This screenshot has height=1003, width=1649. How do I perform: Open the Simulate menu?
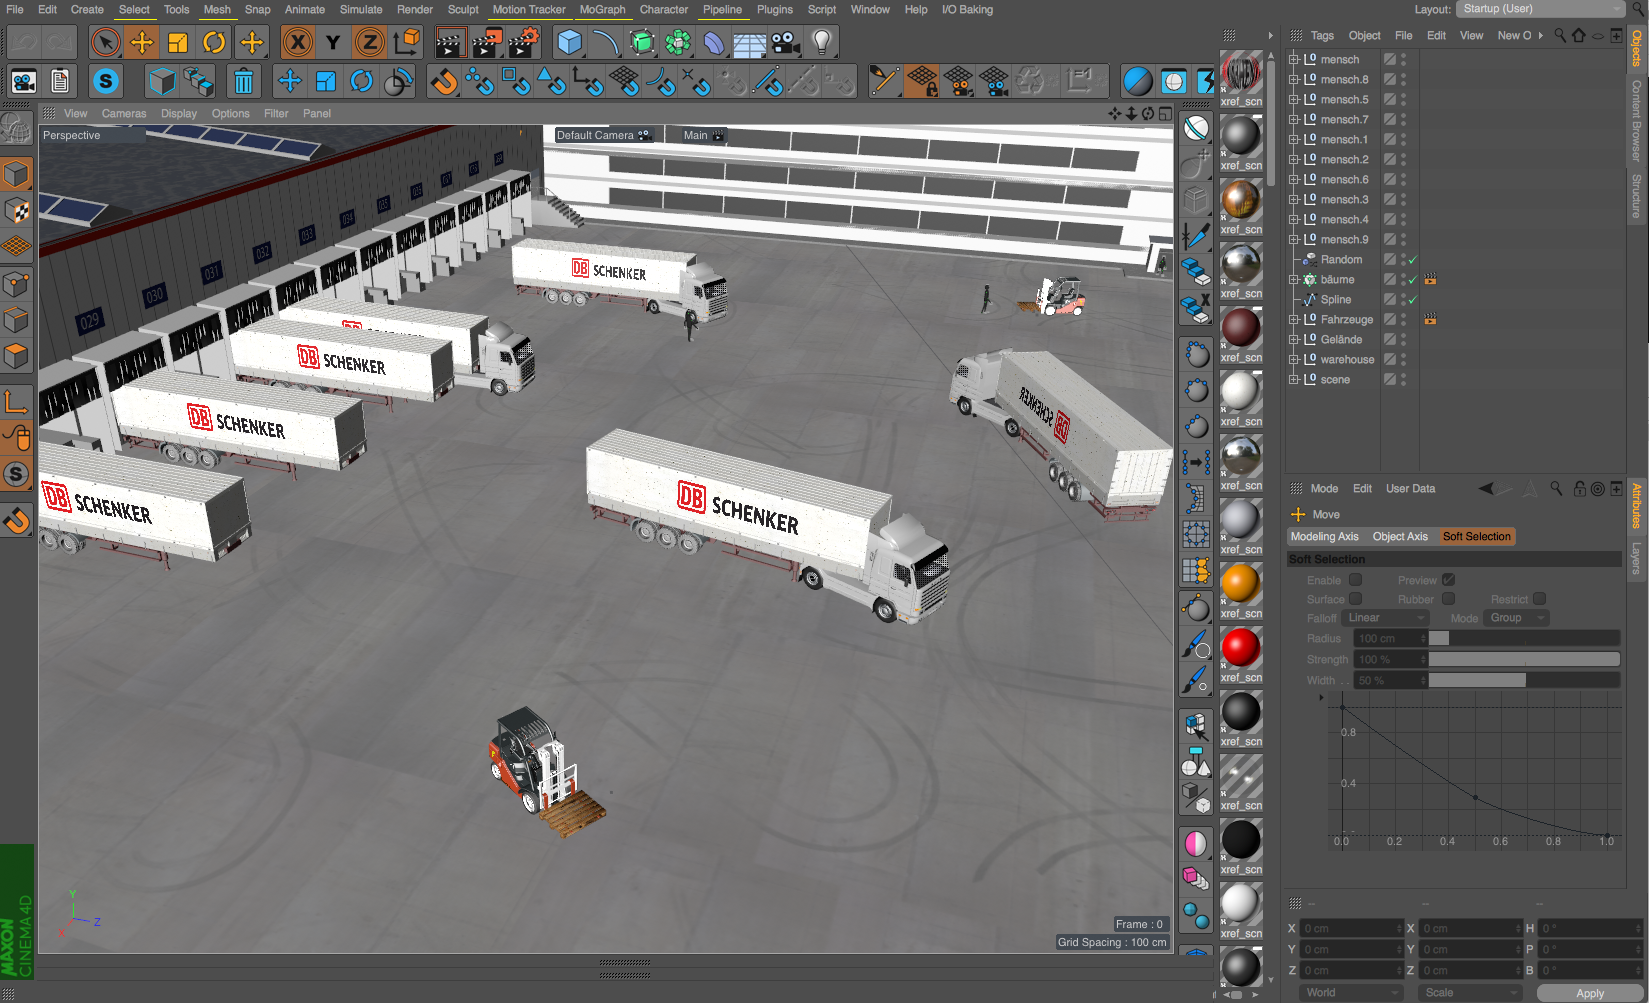[x=361, y=9]
